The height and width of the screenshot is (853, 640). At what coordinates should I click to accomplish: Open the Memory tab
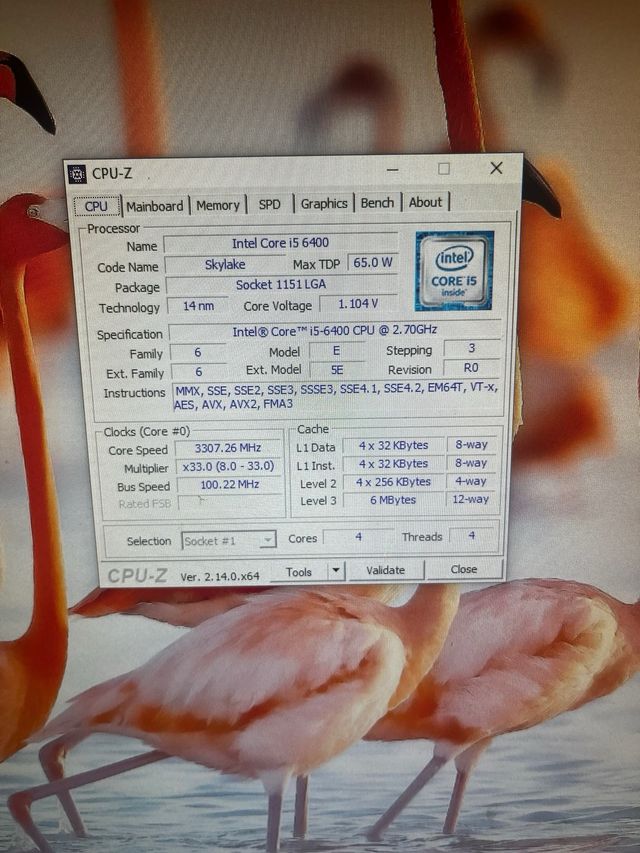tap(217, 205)
